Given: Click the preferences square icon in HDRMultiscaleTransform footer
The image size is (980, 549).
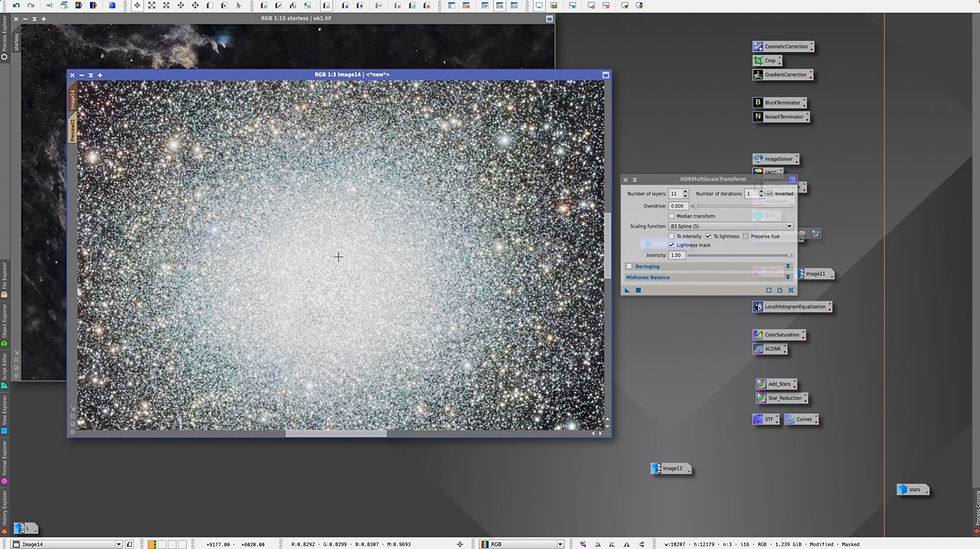Looking at the screenshot, I should pyautogui.click(x=769, y=290).
